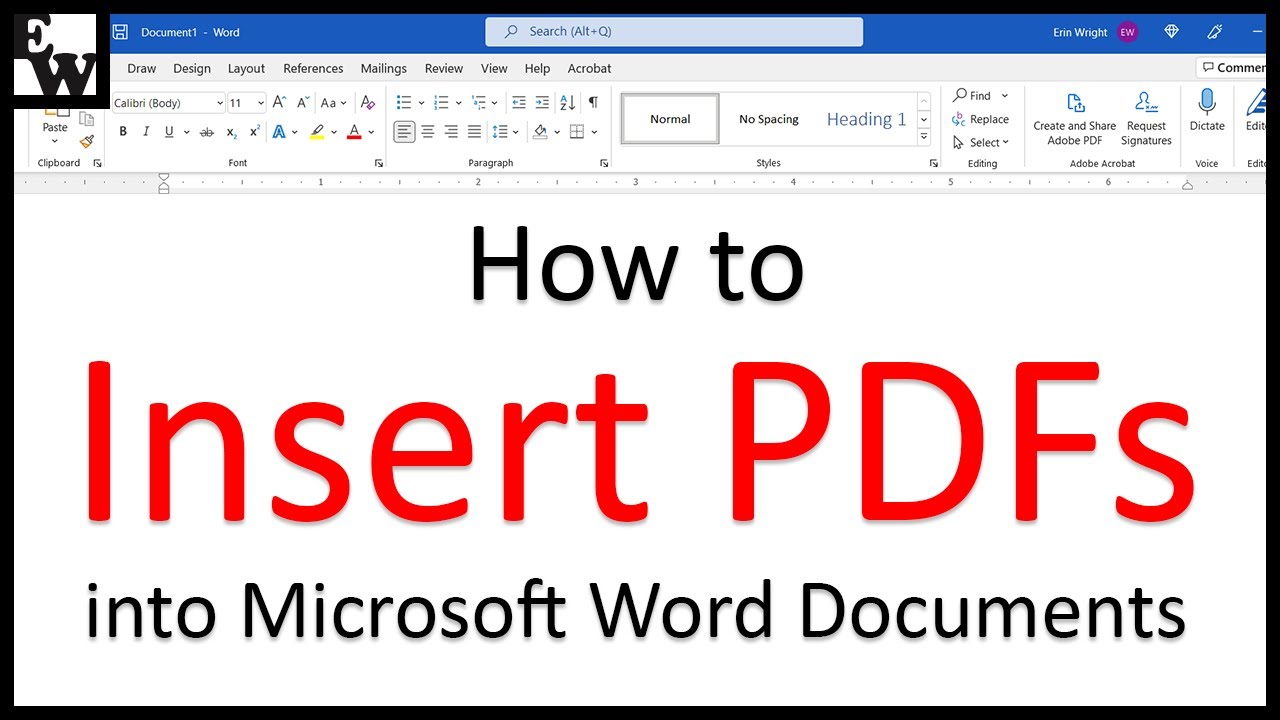Click the Request Signatures icon
Screen dimensions: 1280x720
pyautogui.click(x=1146, y=118)
